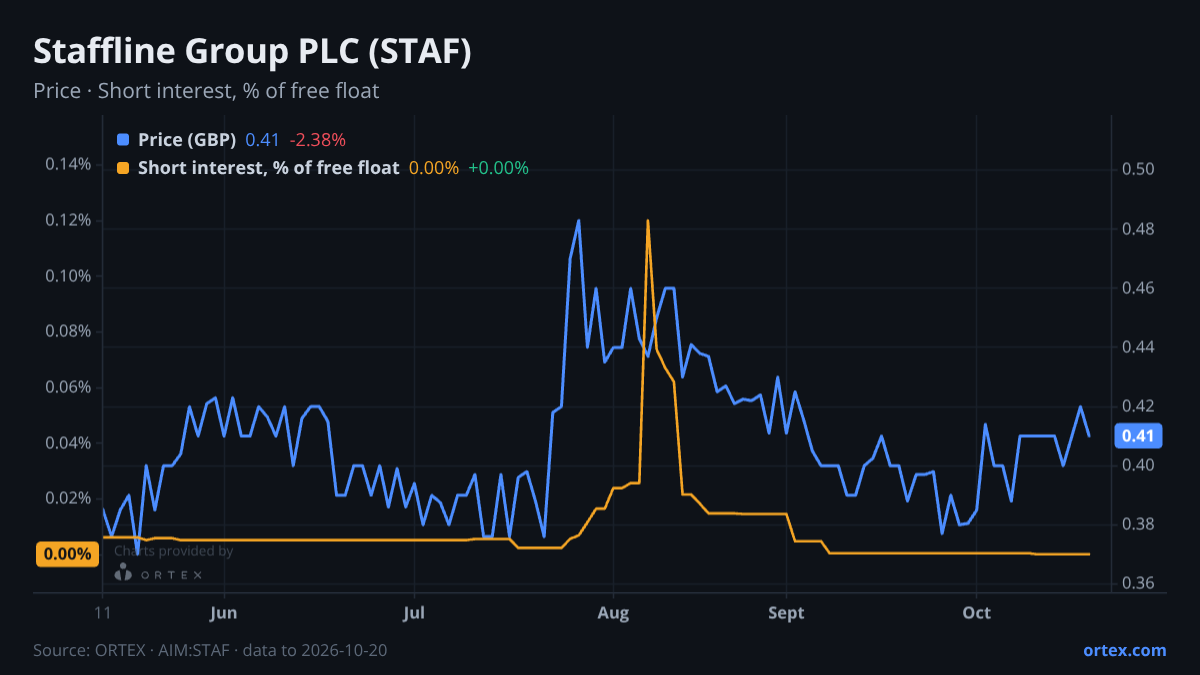1200x675 pixels.
Task: Click the 0.04% left axis label
Action: (68, 443)
